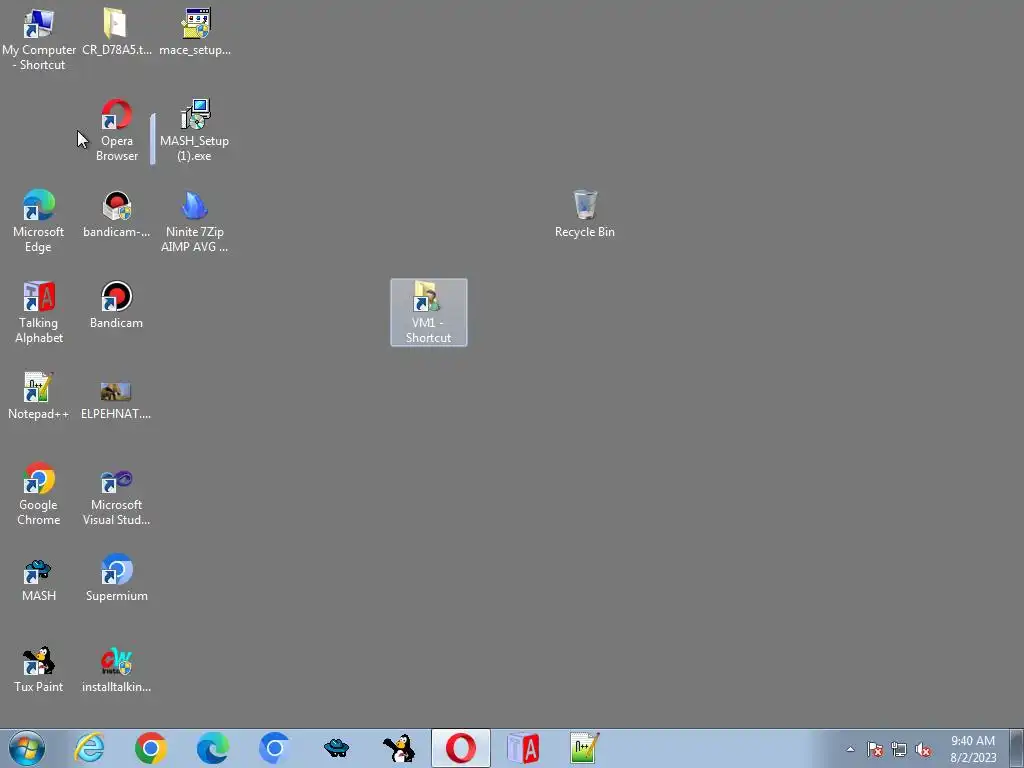The height and width of the screenshot is (768, 1024).
Task: Select the CR_D78A5 folder icon on desktop
Action: click(116, 32)
